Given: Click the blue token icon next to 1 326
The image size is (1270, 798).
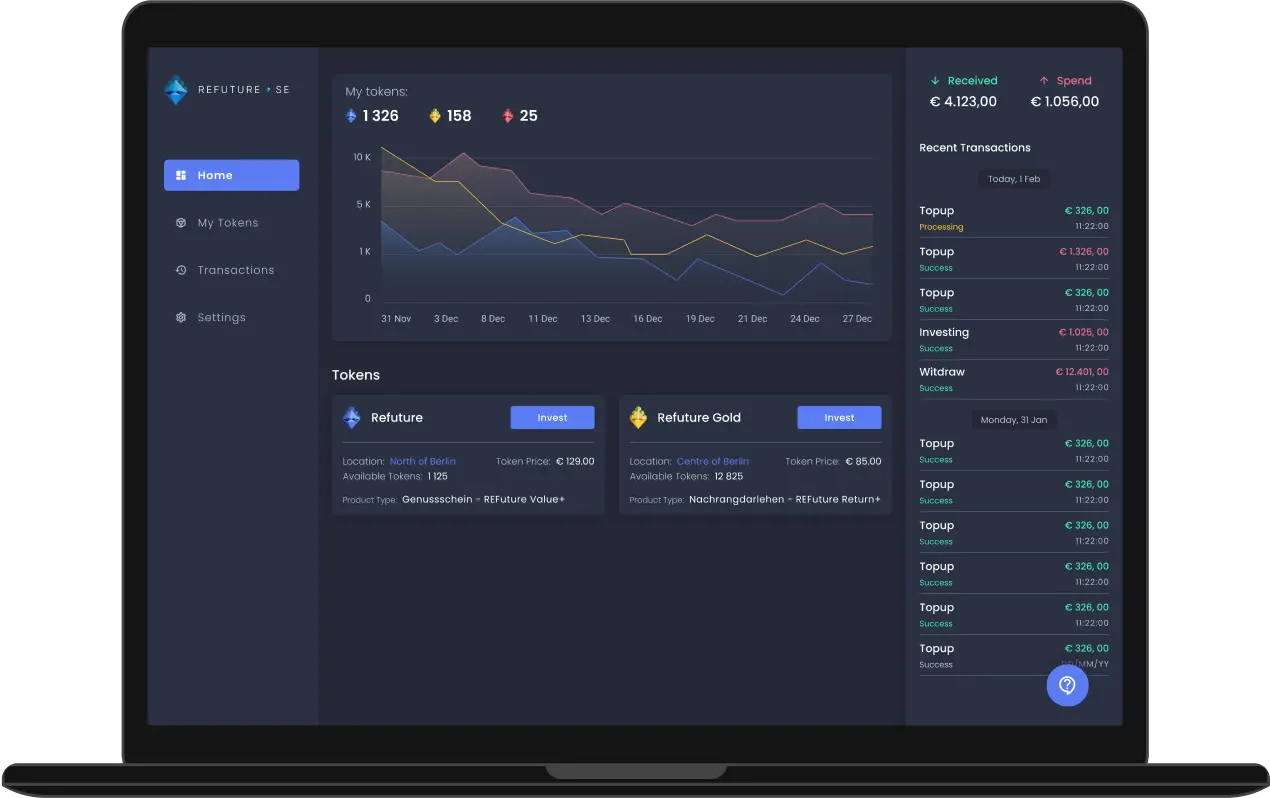Looking at the screenshot, I should (349, 115).
